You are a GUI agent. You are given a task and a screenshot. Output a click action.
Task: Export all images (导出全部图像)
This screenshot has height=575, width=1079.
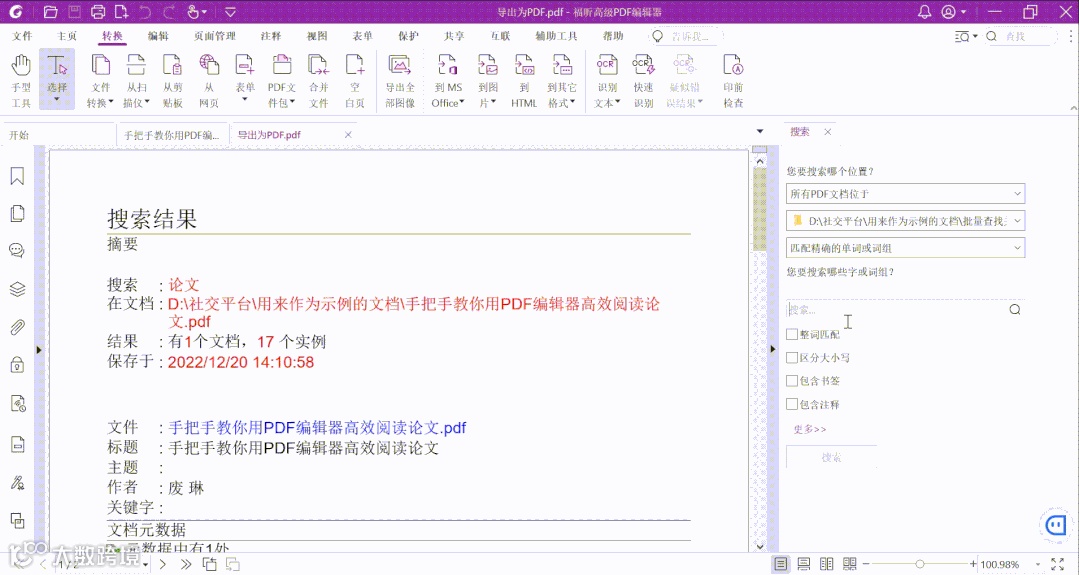tap(400, 81)
